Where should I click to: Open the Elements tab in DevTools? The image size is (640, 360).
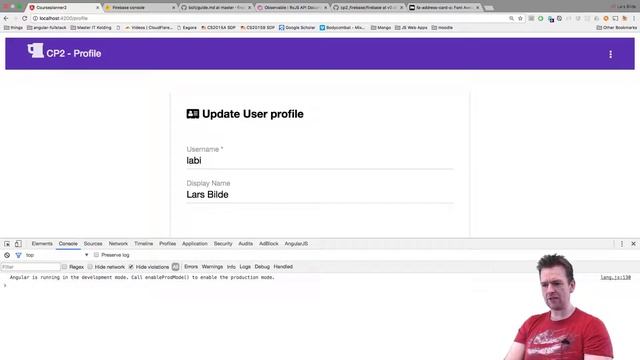pos(42,244)
